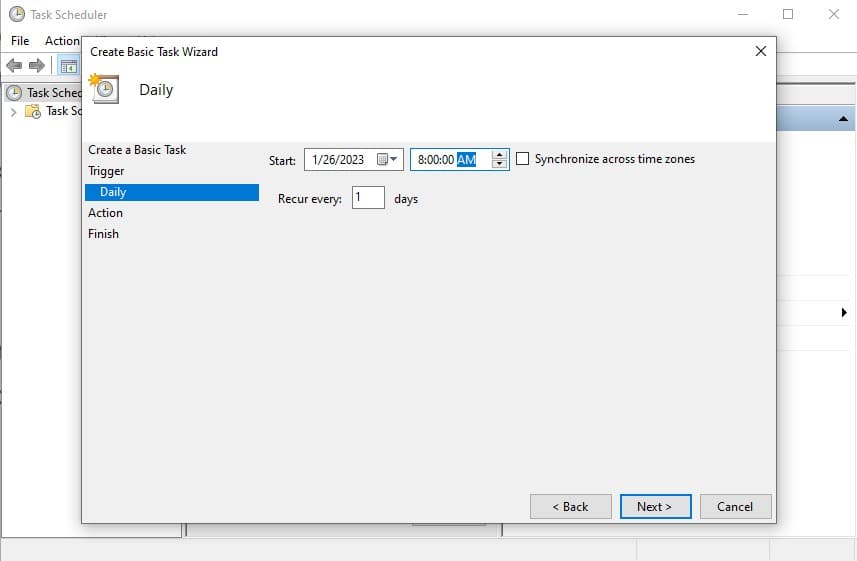857x561 pixels.
Task: Open the Action menu
Action: [x=62, y=41]
